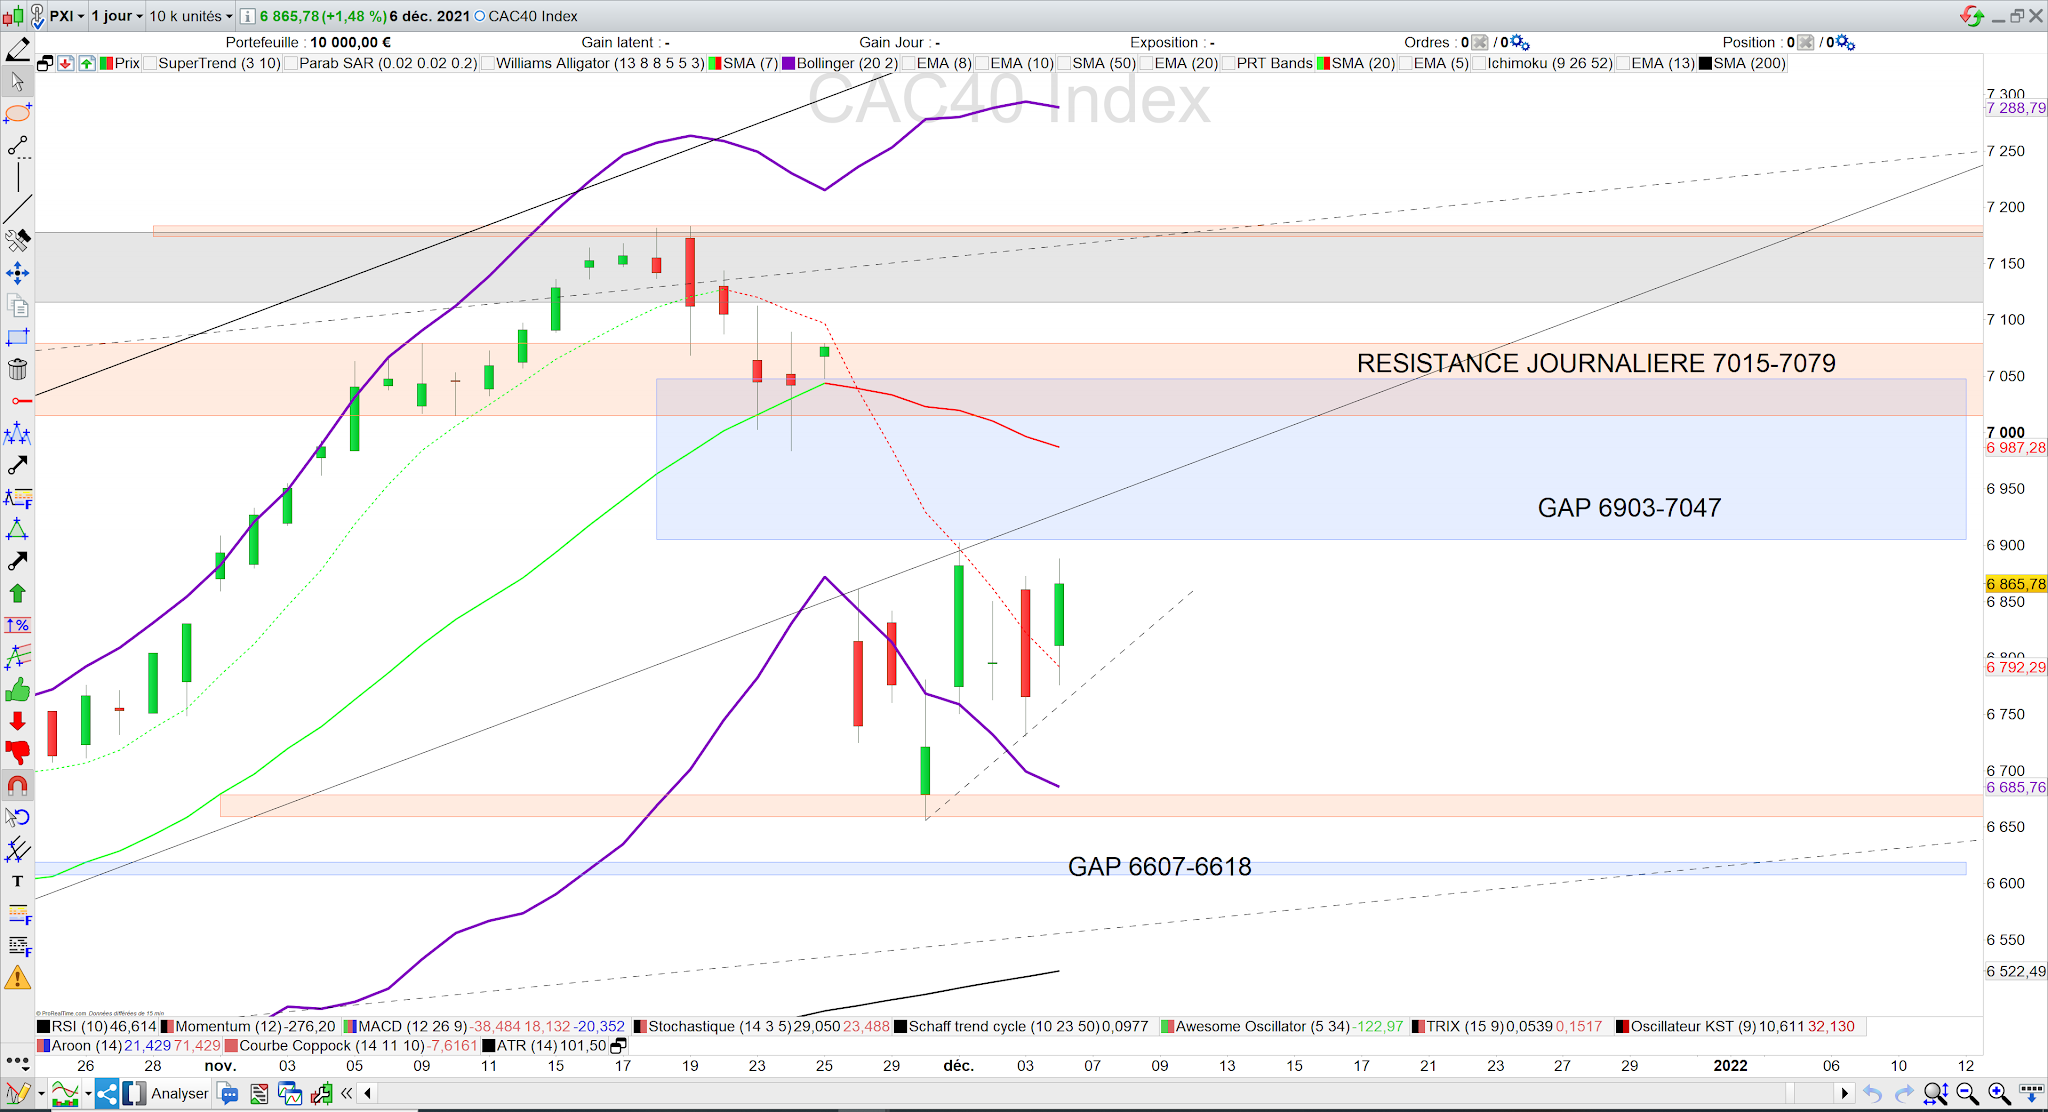Select the rectangle drawing tool
The image size is (2048, 1112).
pyautogui.click(x=17, y=337)
